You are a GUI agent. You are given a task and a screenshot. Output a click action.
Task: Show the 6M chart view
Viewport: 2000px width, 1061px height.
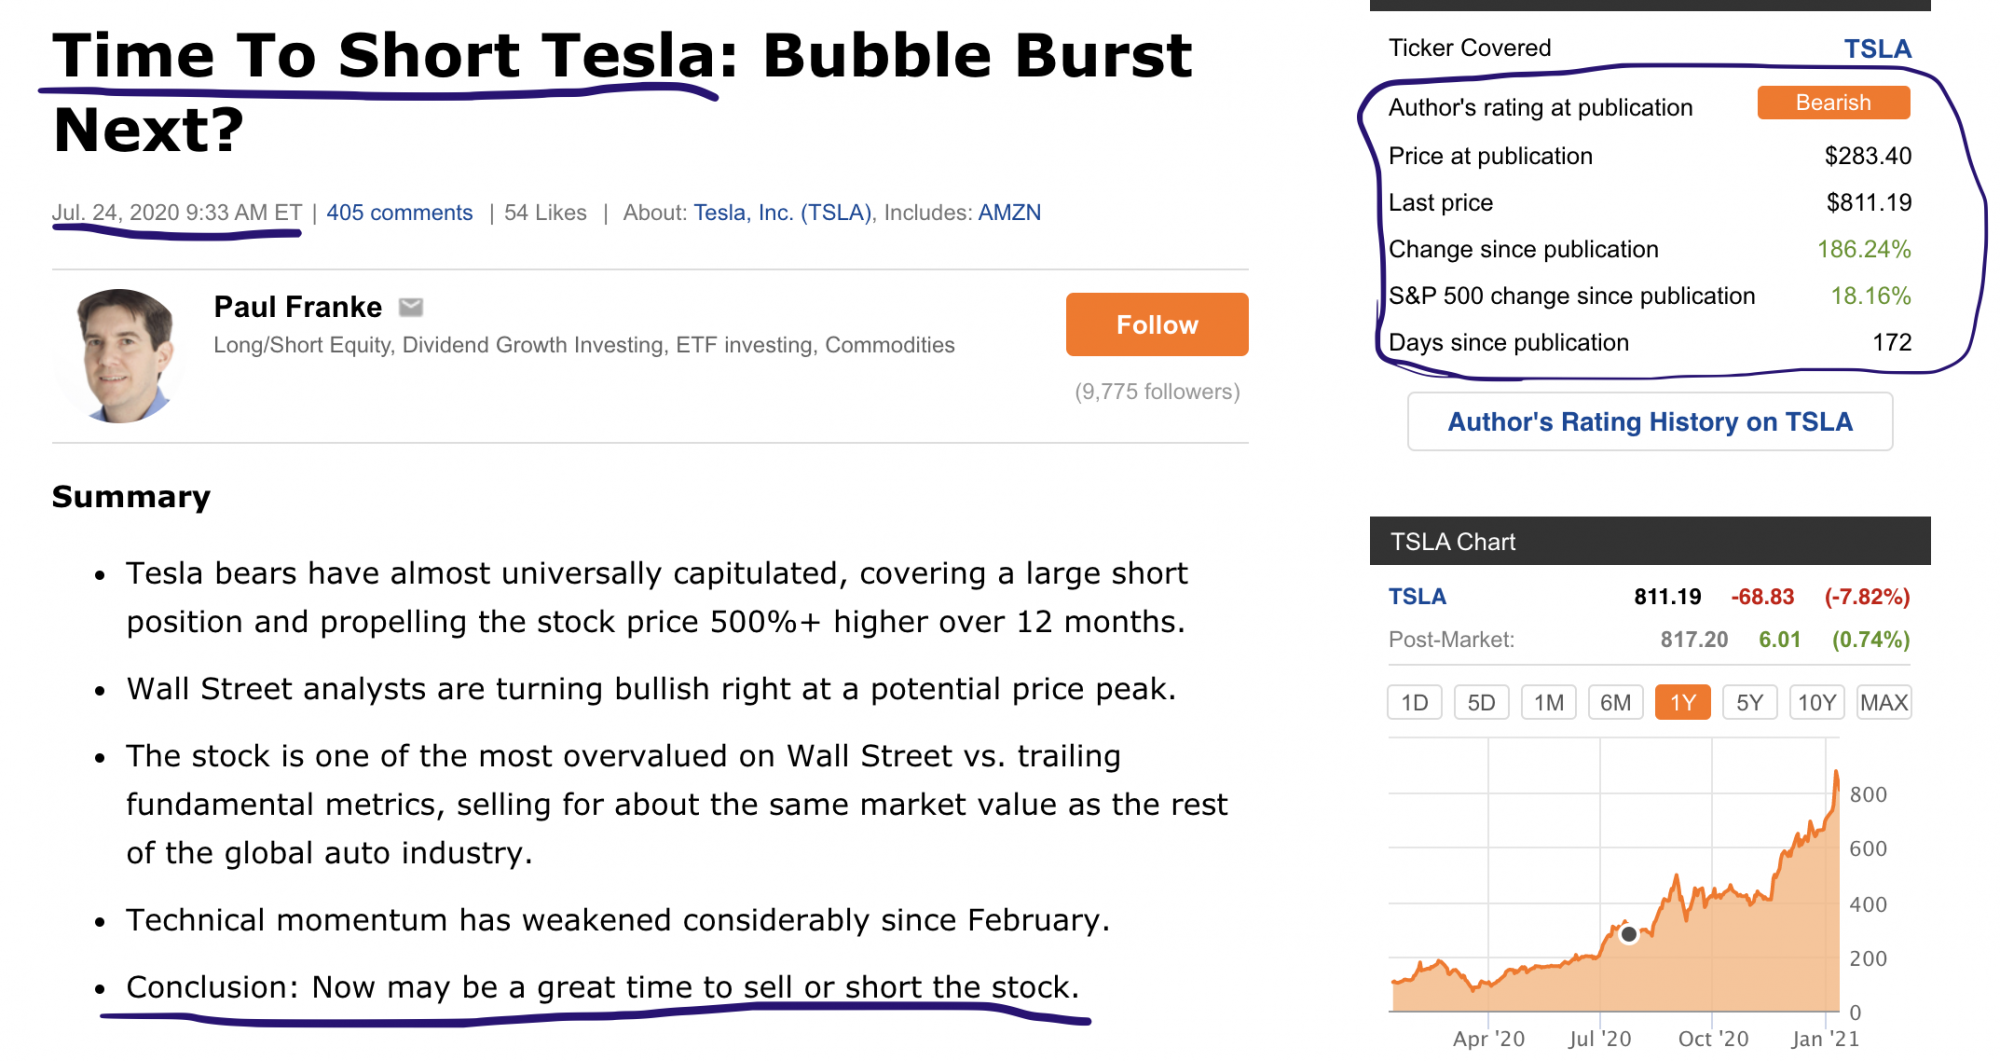point(1615,703)
